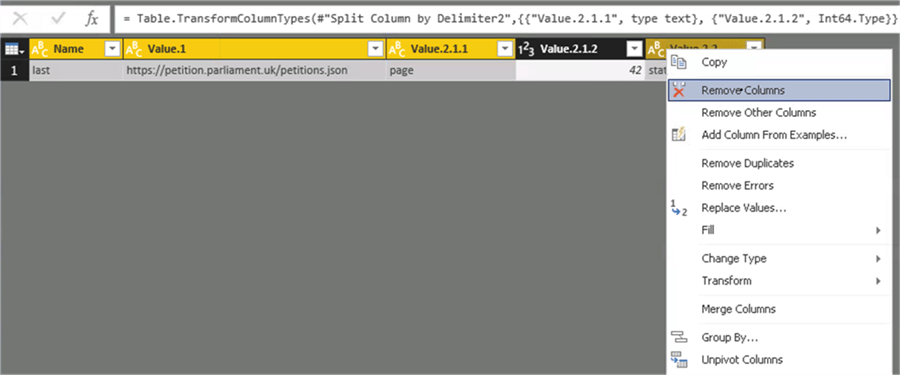The height and width of the screenshot is (375, 900).
Task: Click the petitions.json URL cell
Action: click(254, 70)
